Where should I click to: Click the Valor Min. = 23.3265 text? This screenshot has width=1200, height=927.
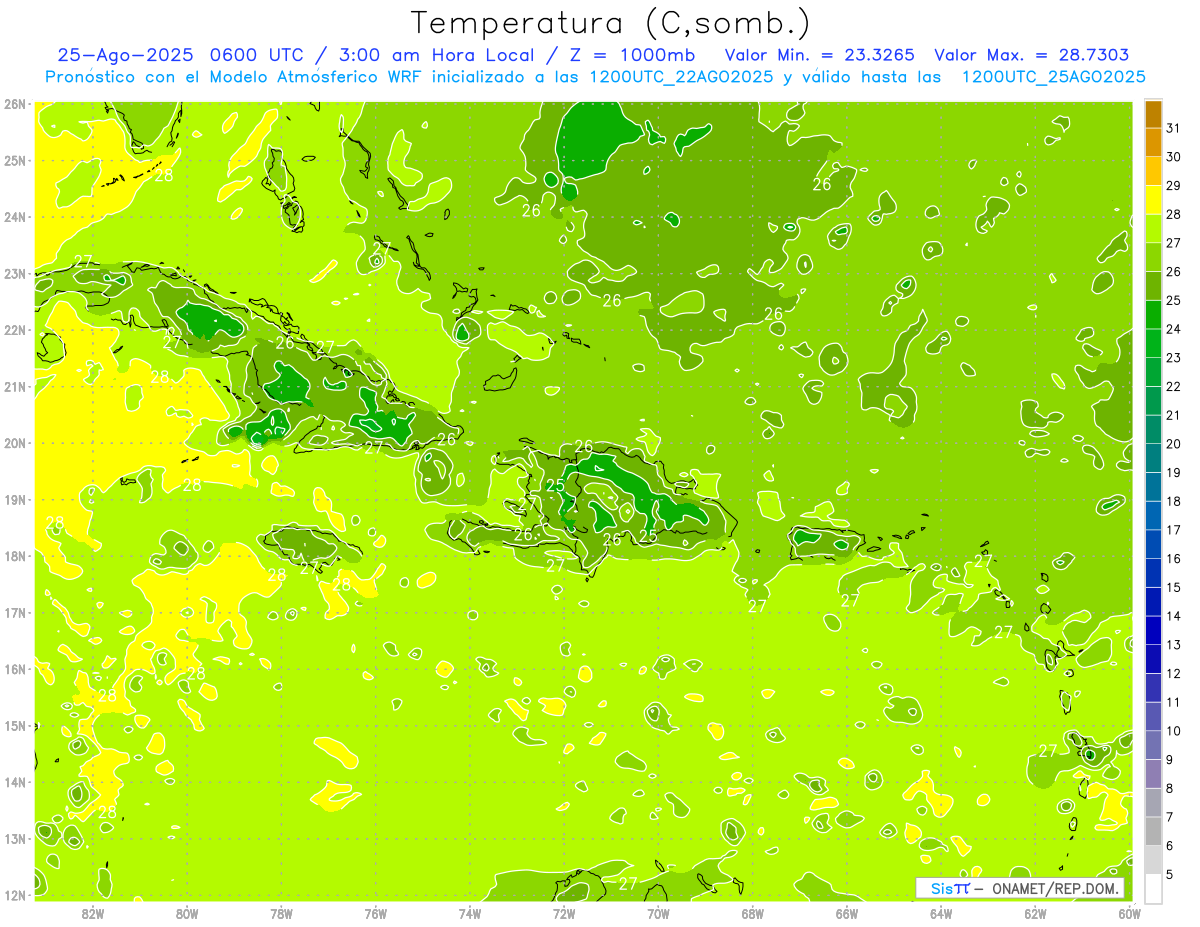coord(819,55)
